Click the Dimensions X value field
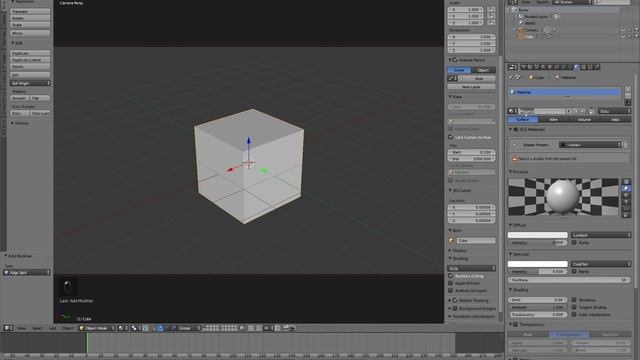Screen dimensions: 640x360 (x=471, y=37)
